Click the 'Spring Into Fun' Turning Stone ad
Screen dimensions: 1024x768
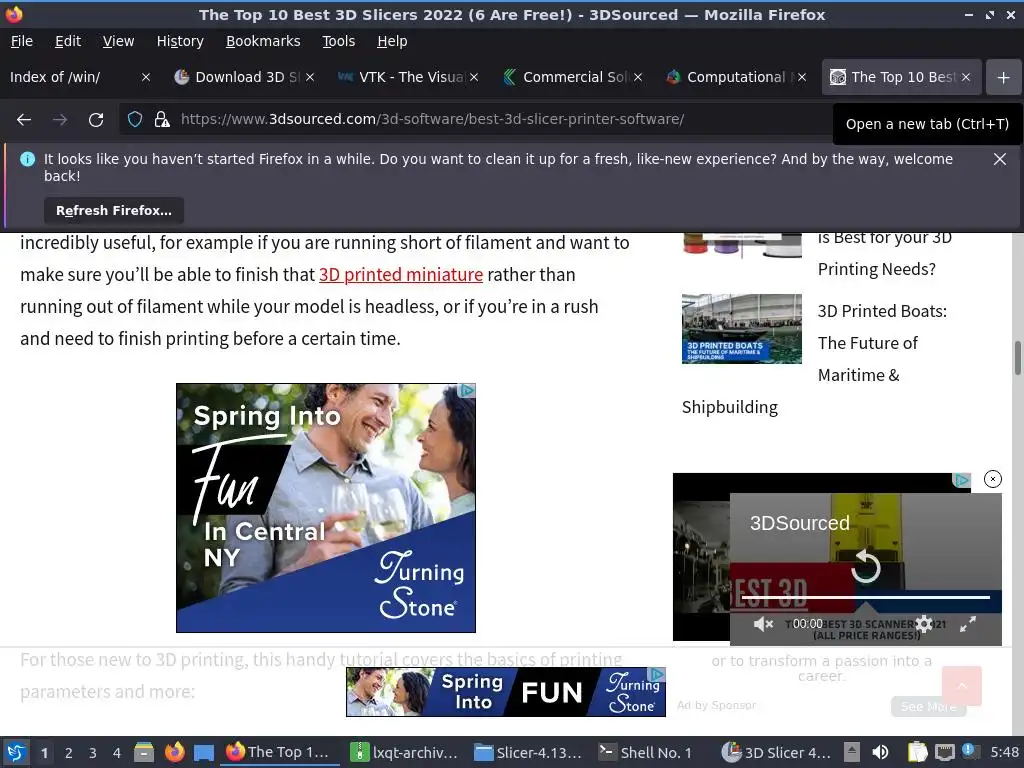coord(326,508)
